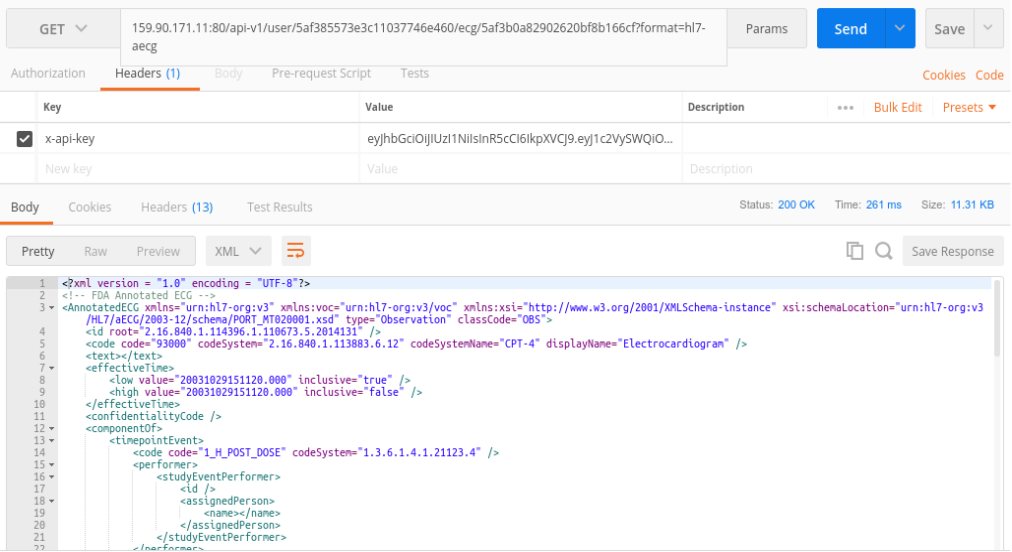The image size is (1012, 552).
Task: Collapse the timepointEvent node at line 13
Action: tap(52, 441)
